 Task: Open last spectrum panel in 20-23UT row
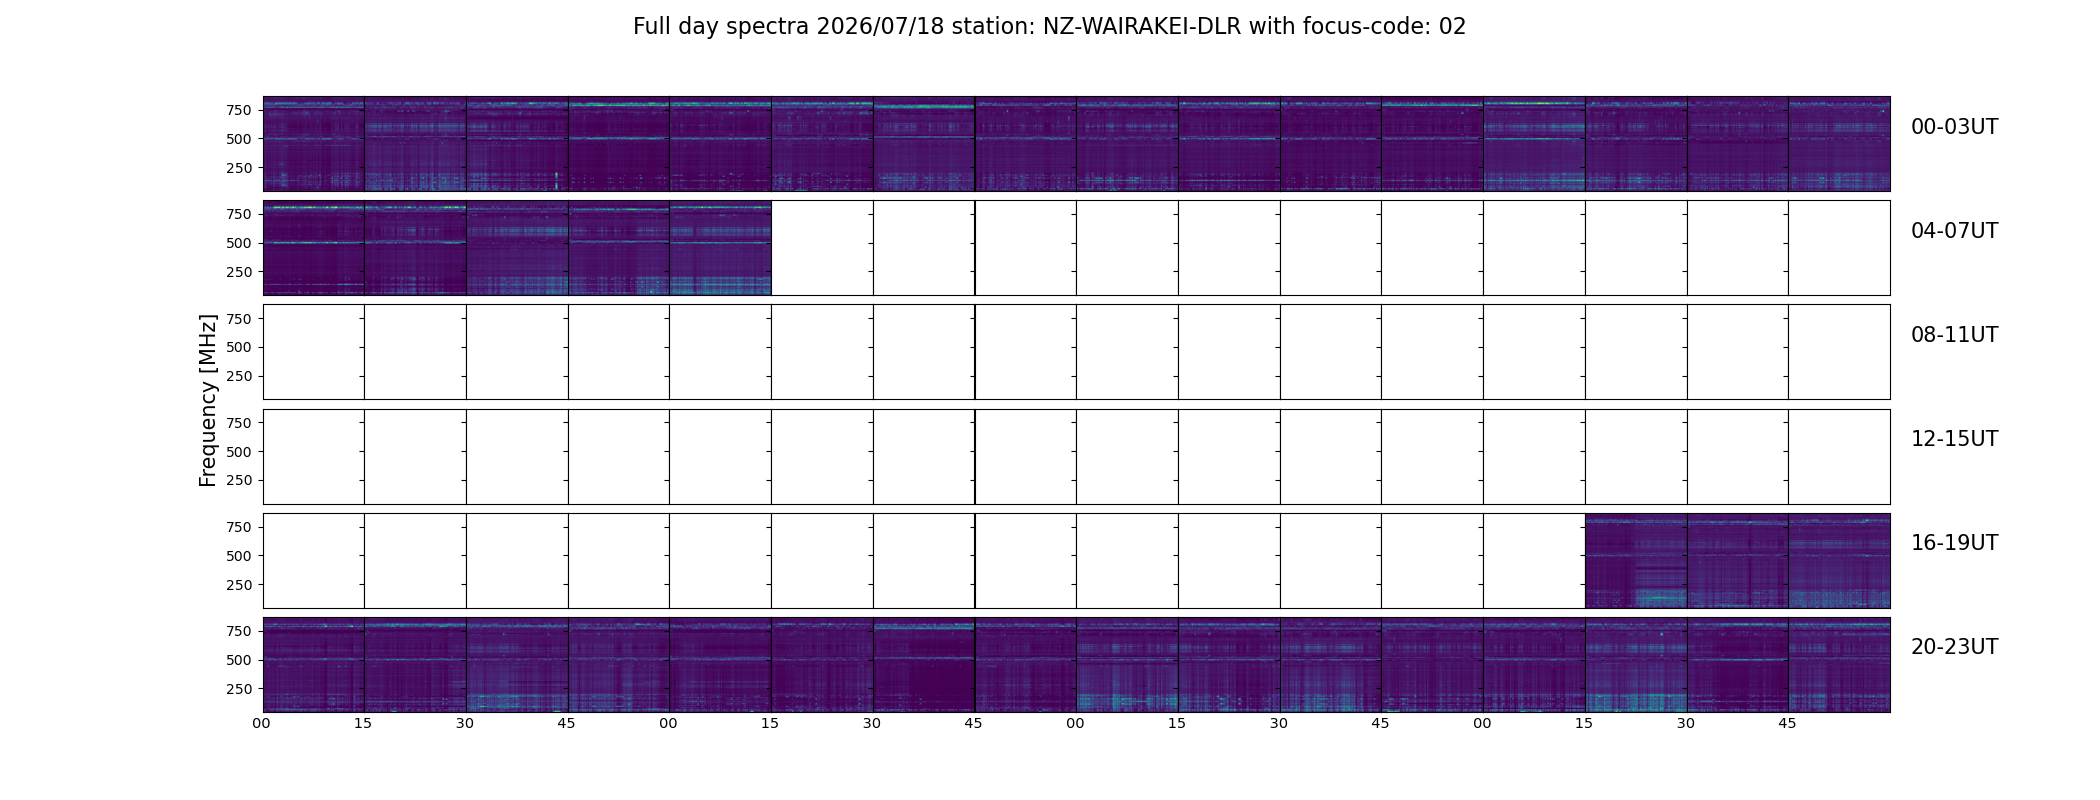click(x=1839, y=664)
